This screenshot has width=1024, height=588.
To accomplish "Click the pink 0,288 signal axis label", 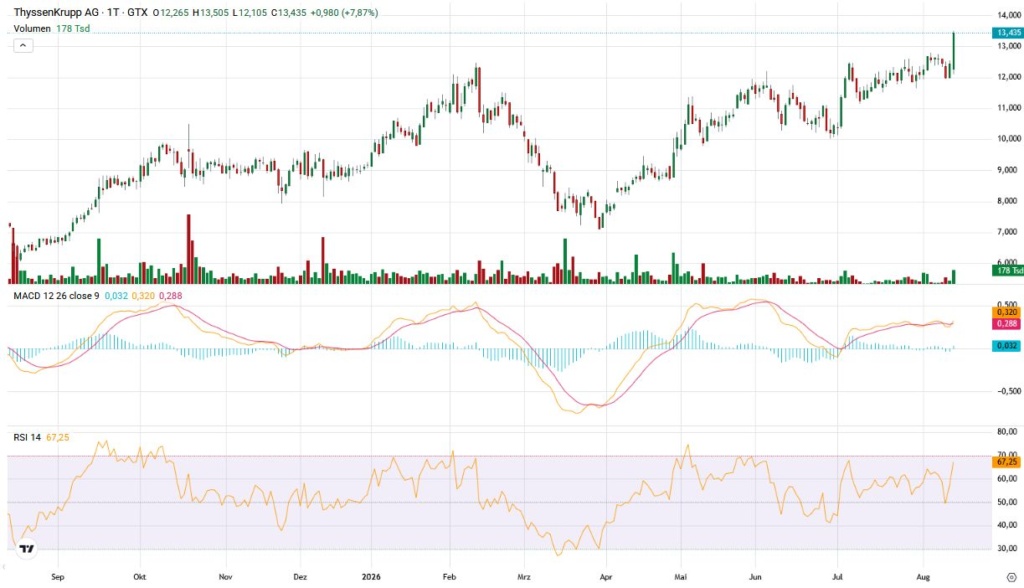I will pos(1006,323).
